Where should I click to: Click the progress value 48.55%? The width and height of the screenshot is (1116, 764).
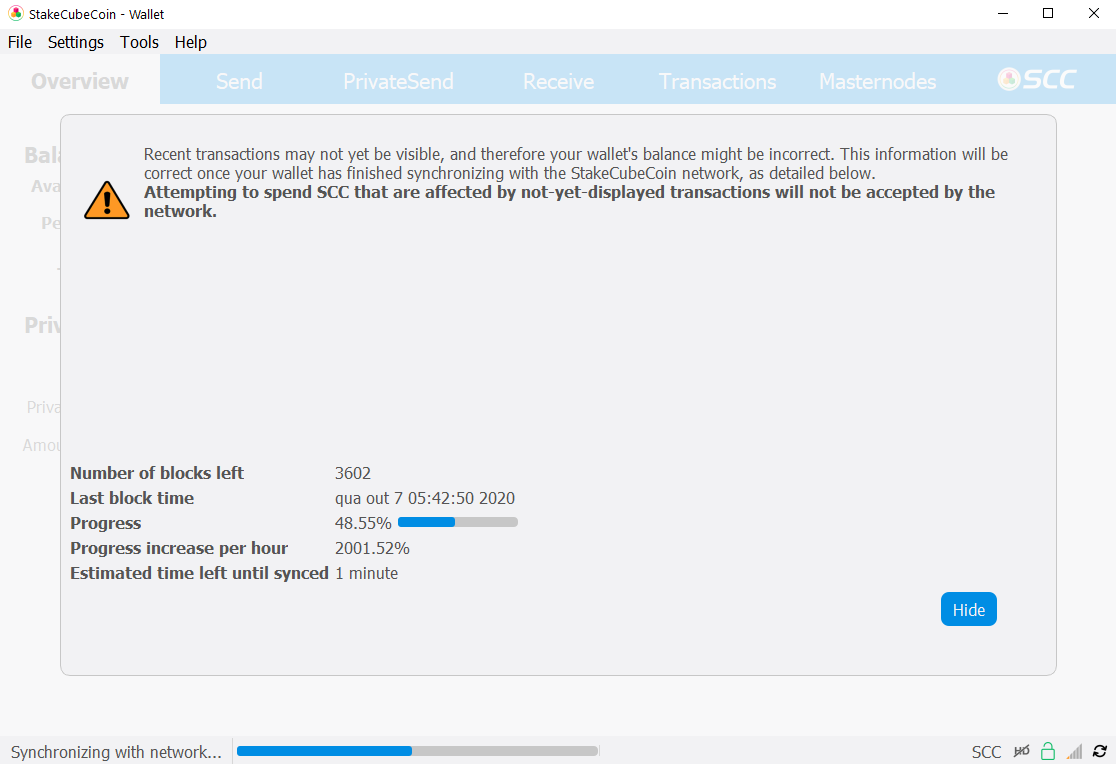[363, 523]
